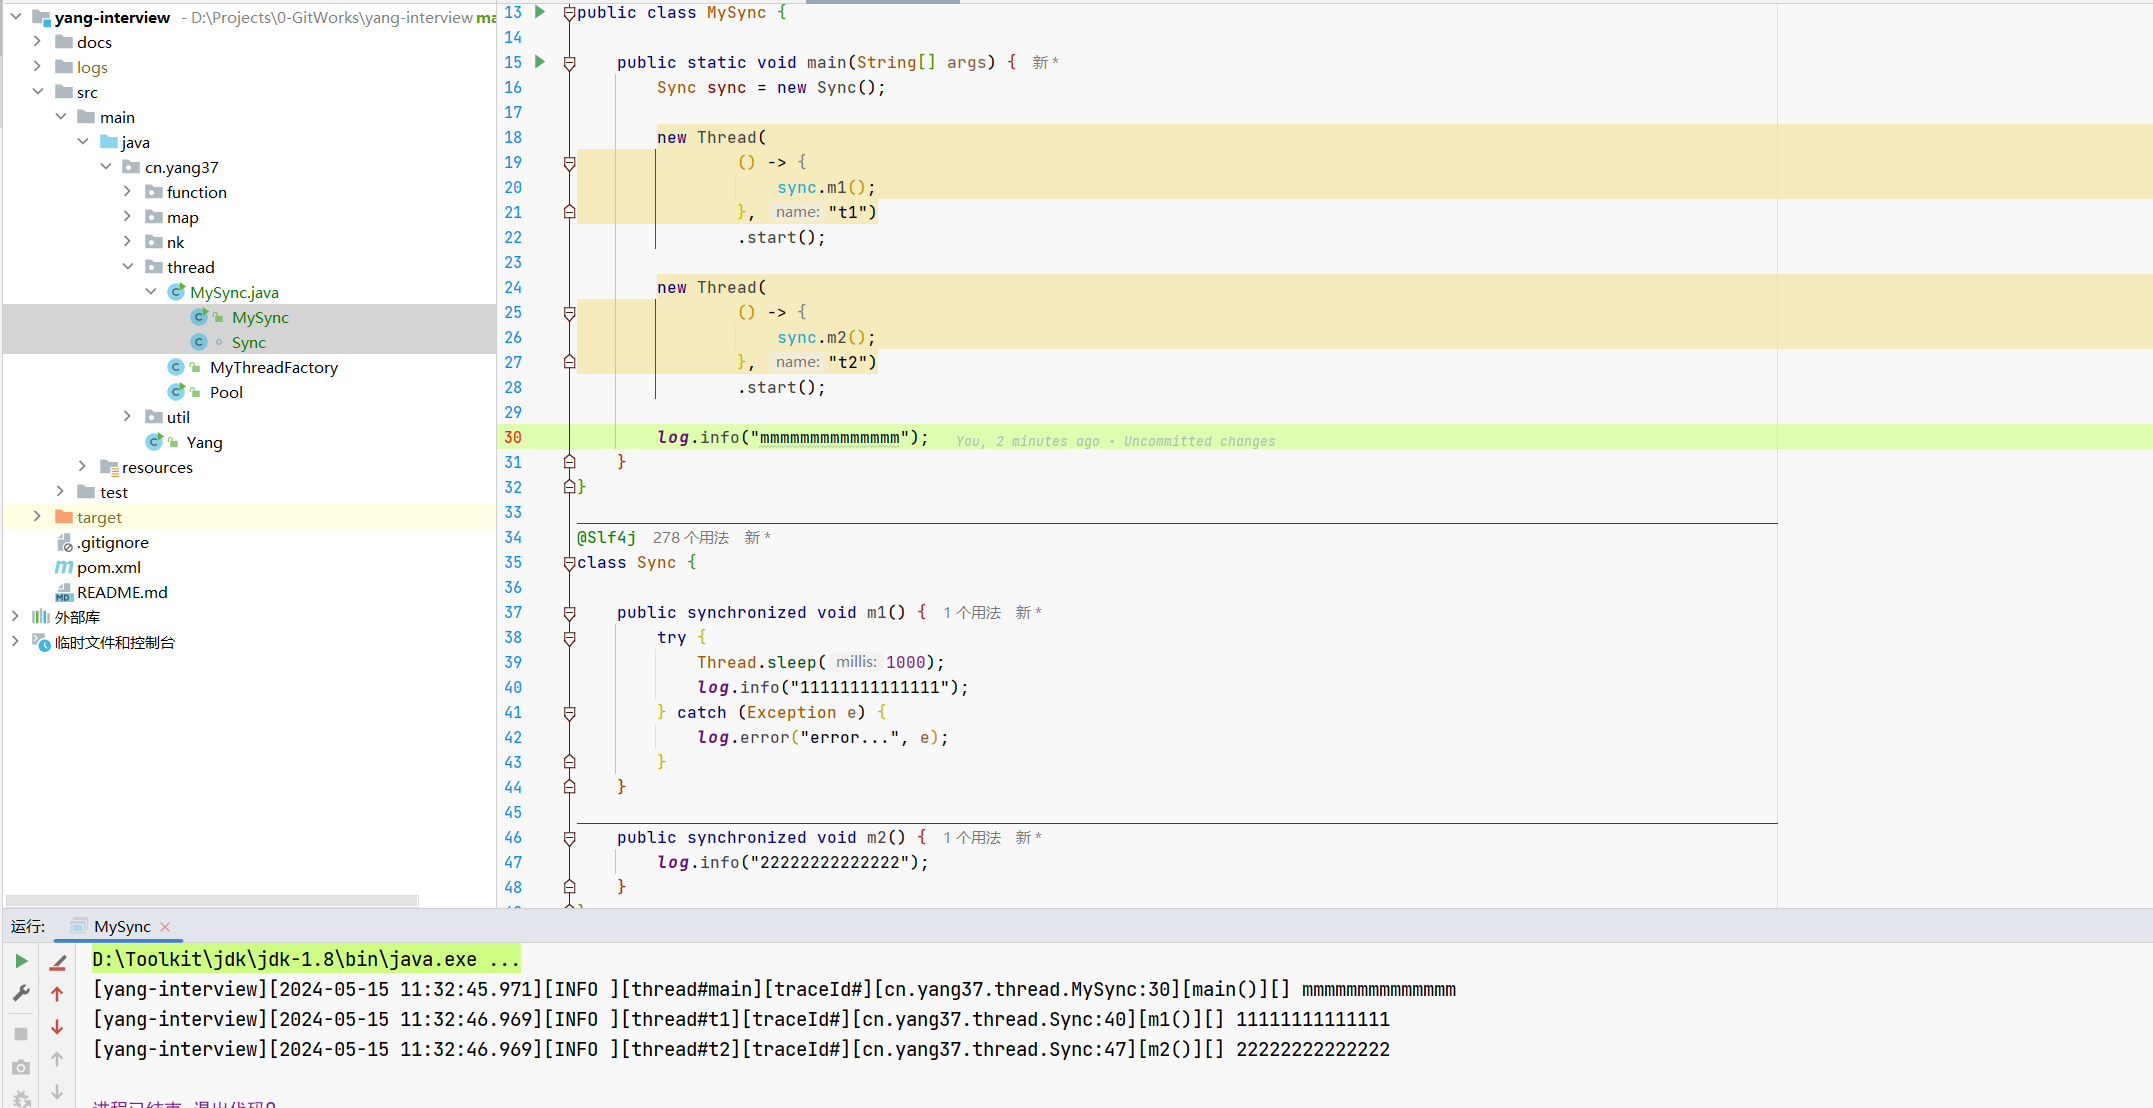Select the nk package
Screen dimensions: 2153x1108
(x=175, y=242)
